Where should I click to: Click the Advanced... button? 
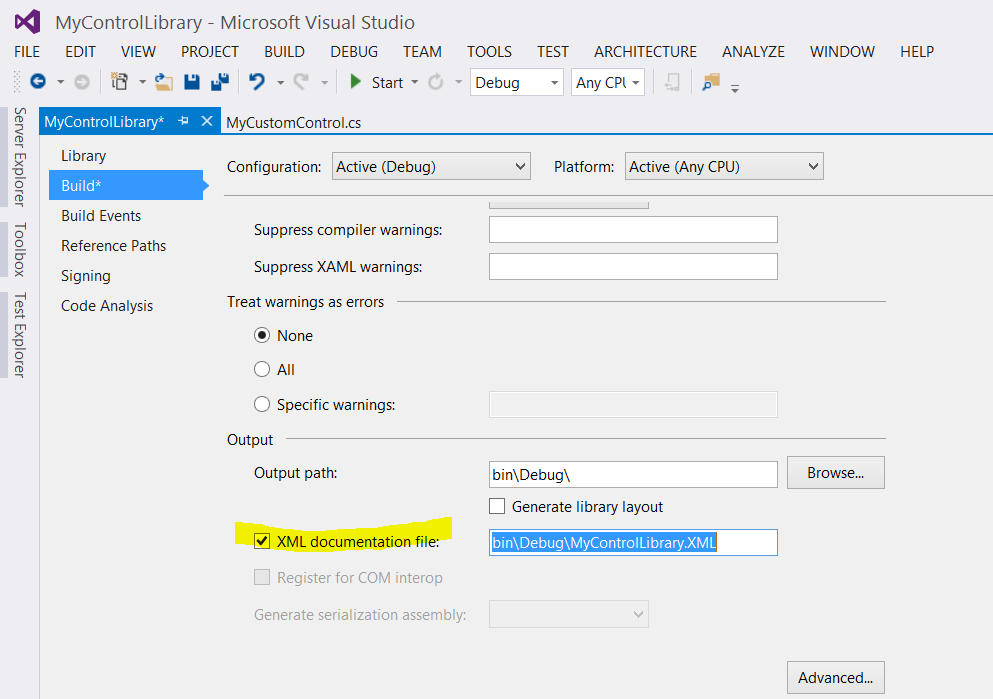pyautogui.click(x=835, y=677)
